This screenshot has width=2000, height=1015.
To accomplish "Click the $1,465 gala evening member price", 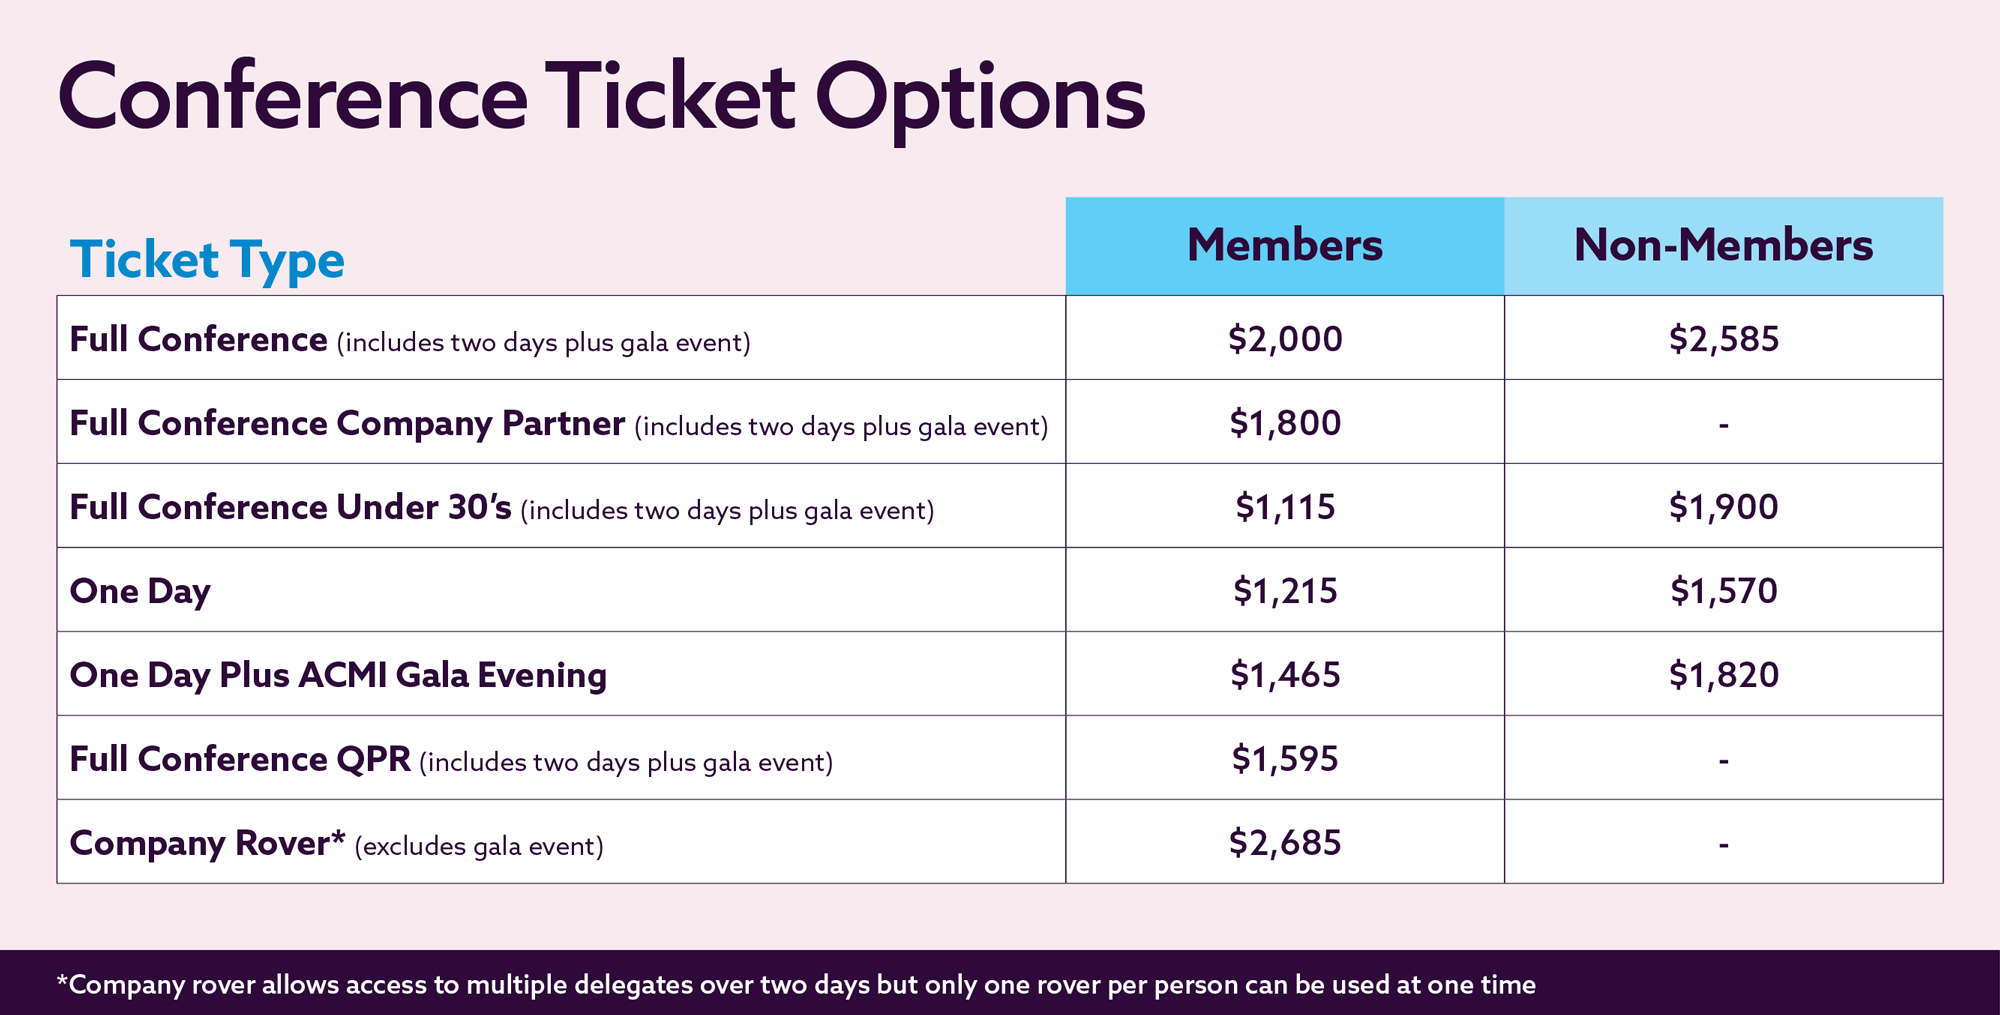I will tap(1285, 675).
